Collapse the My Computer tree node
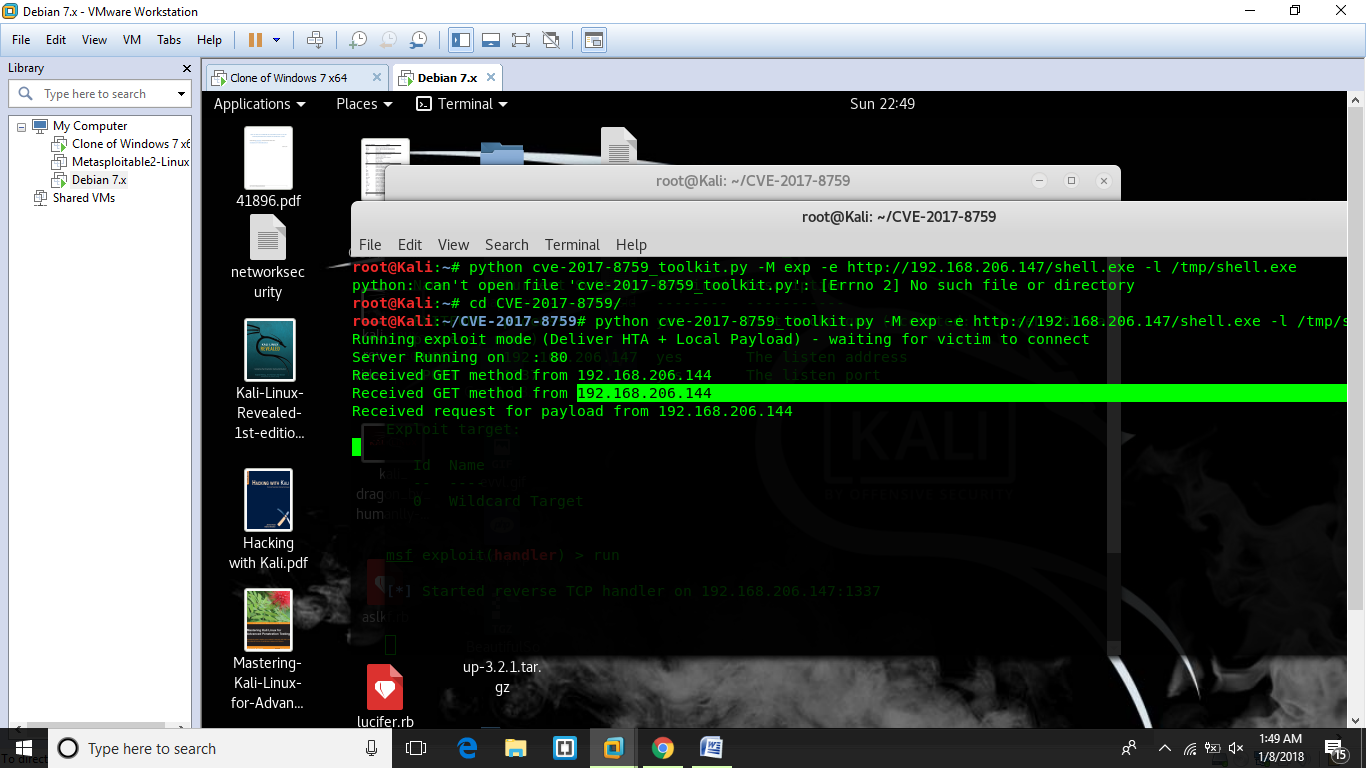Viewport: 1366px width, 768px height. tap(22, 126)
